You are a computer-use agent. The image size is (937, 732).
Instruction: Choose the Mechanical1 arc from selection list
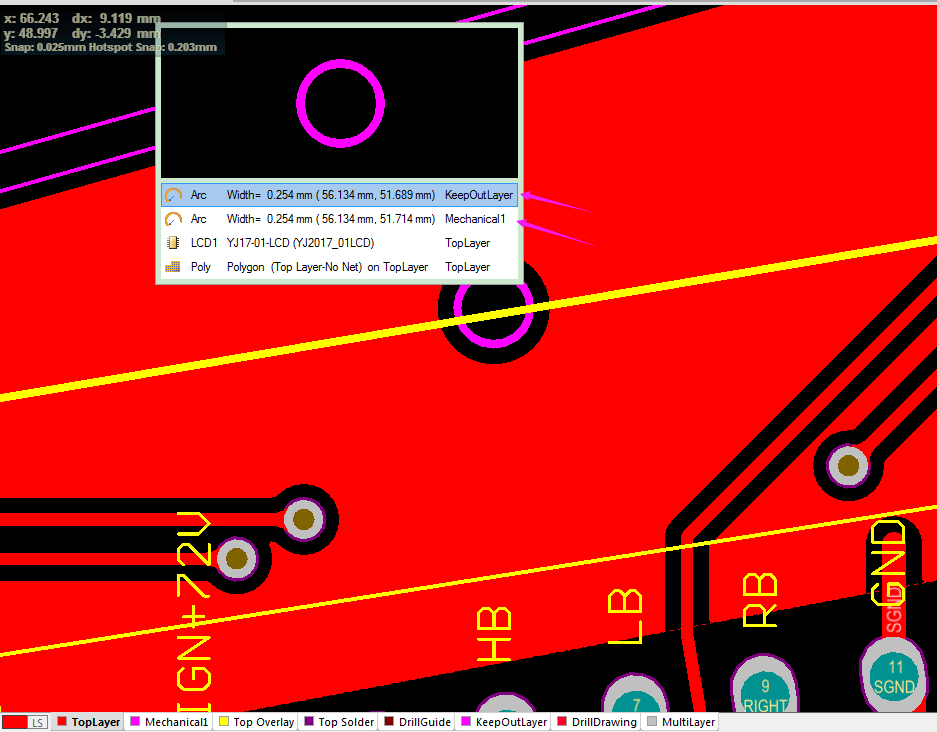[x=340, y=219]
